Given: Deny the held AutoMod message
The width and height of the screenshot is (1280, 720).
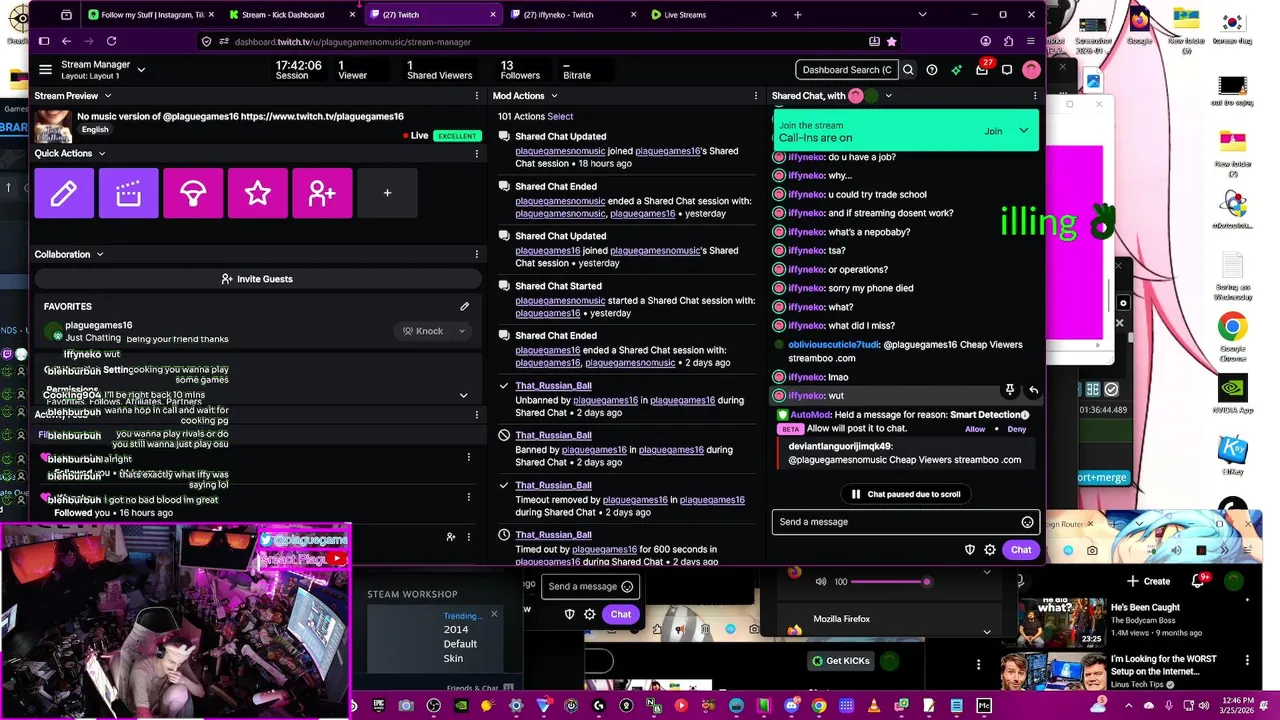Looking at the screenshot, I should point(1016,429).
